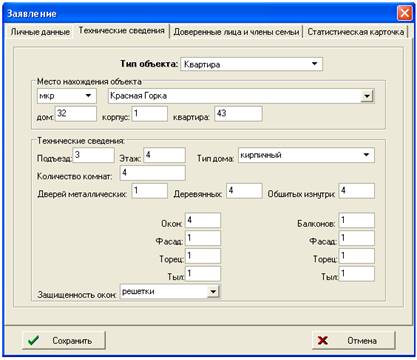
Task: Click the корпус input field
Action: [x=149, y=114]
